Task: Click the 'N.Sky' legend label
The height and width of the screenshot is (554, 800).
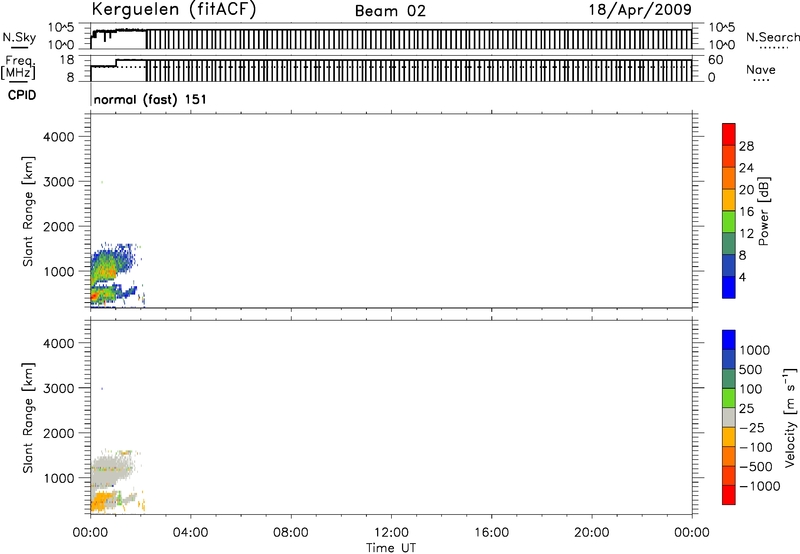Action: click(x=19, y=37)
